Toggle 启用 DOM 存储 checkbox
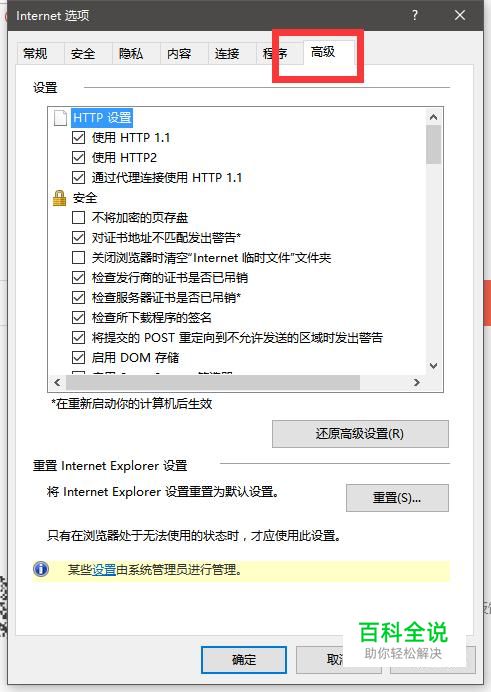Screen dimensions: 491x692 [79, 357]
